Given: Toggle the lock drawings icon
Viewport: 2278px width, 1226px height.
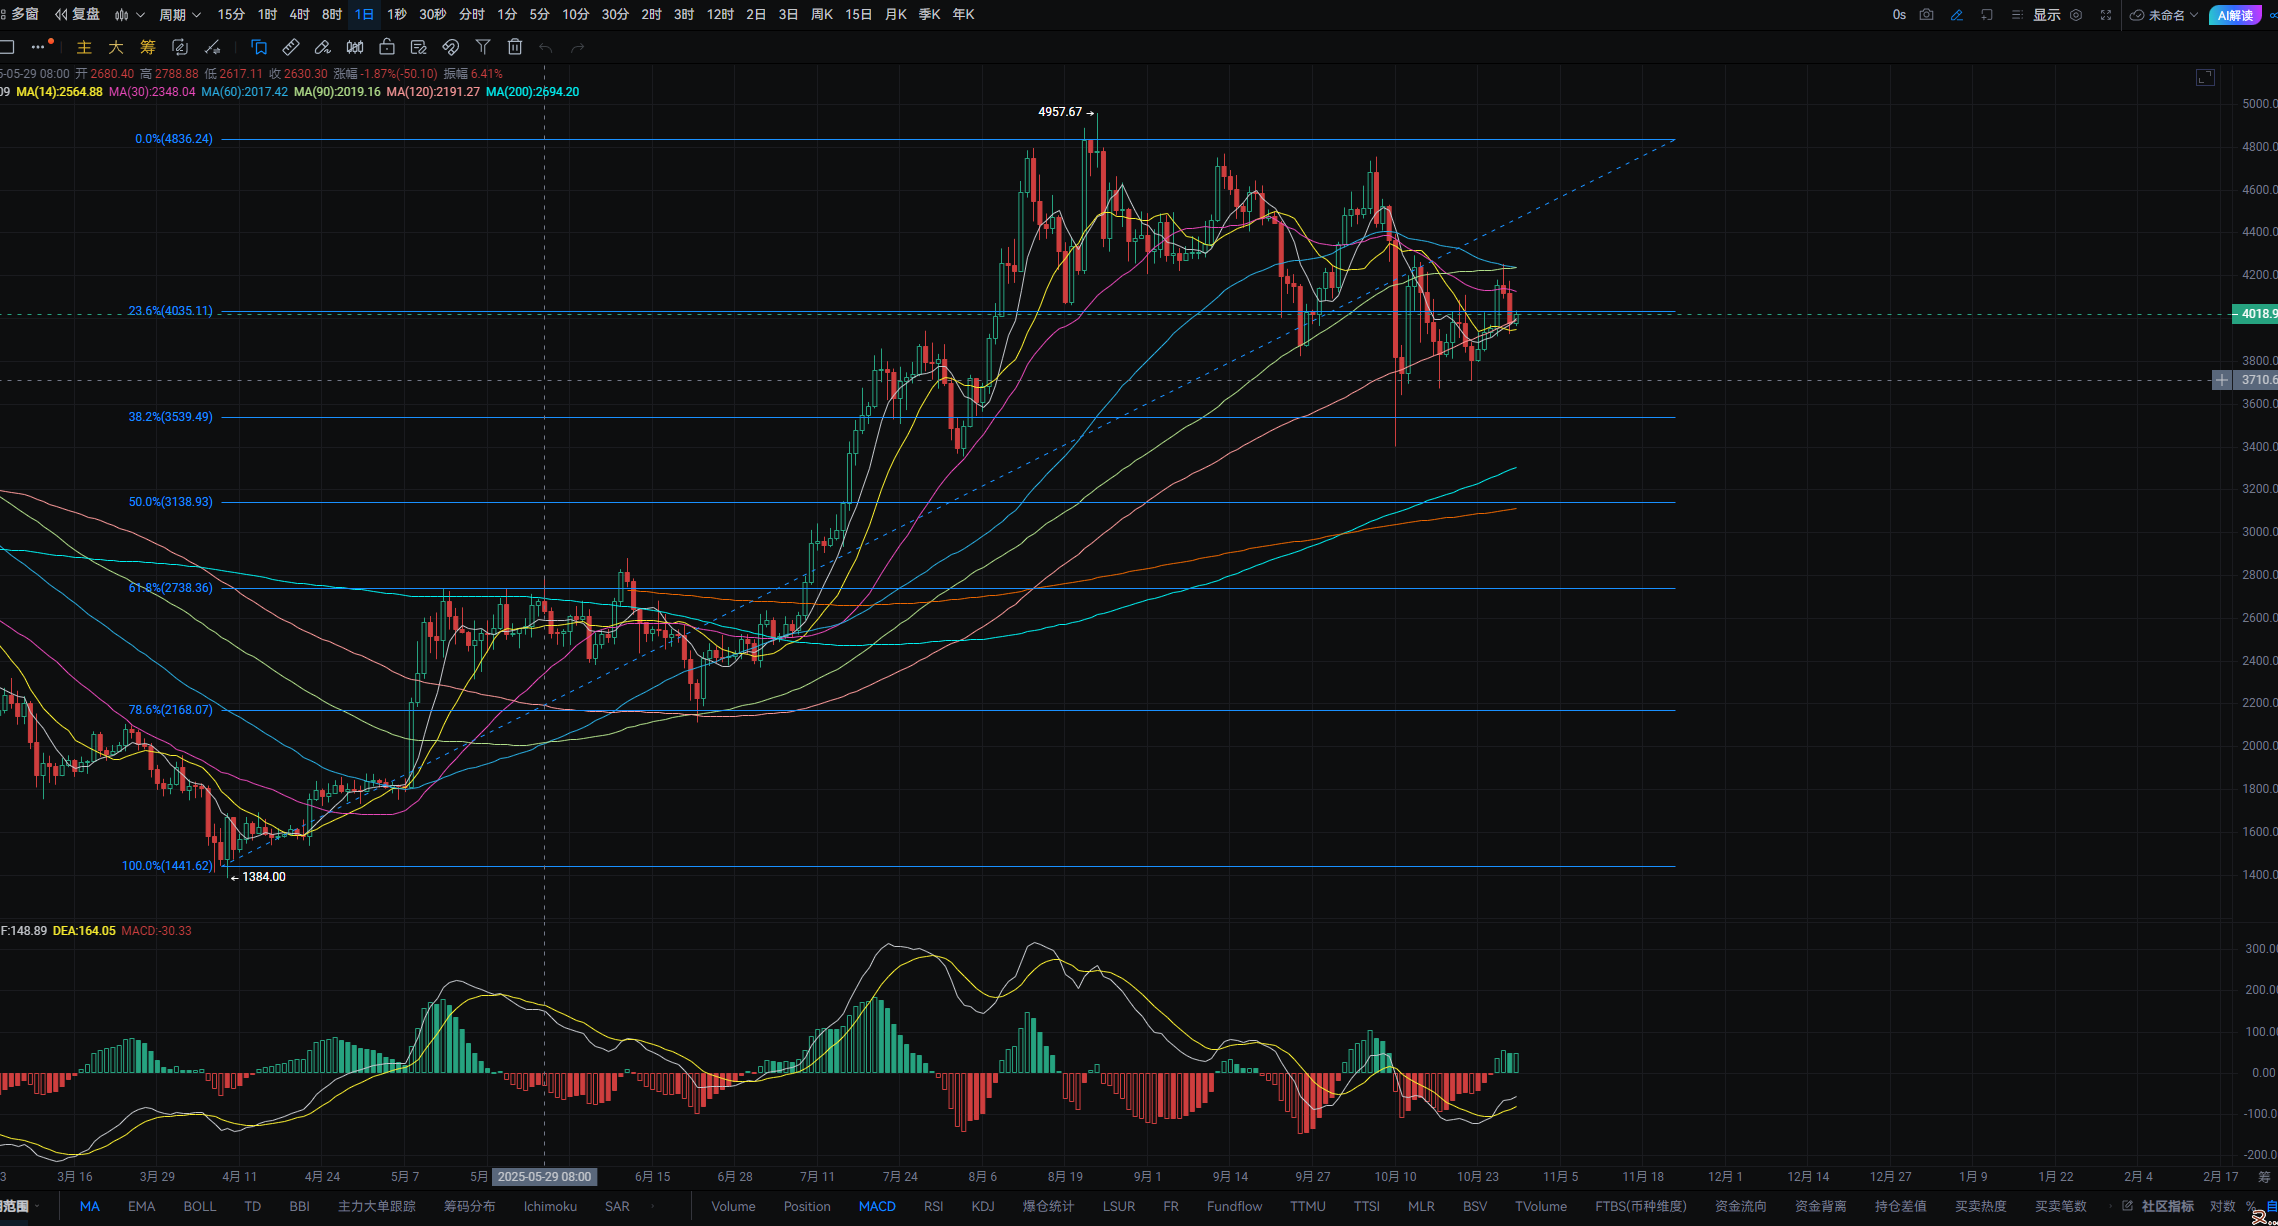Looking at the screenshot, I should click(x=387, y=47).
